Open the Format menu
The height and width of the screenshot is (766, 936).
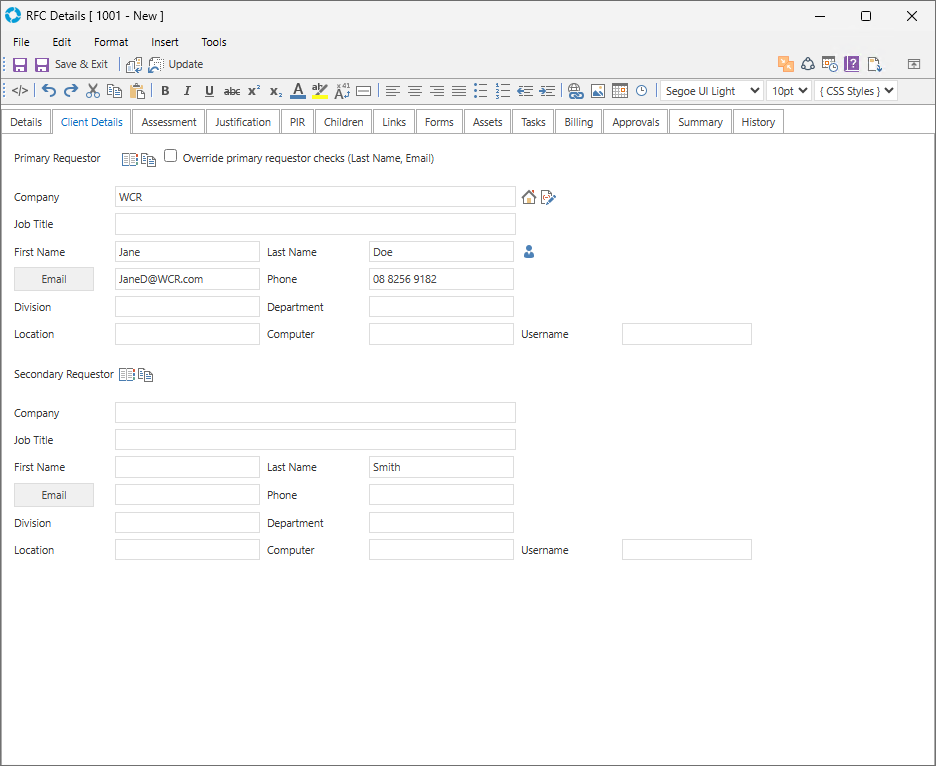point(111,42)
